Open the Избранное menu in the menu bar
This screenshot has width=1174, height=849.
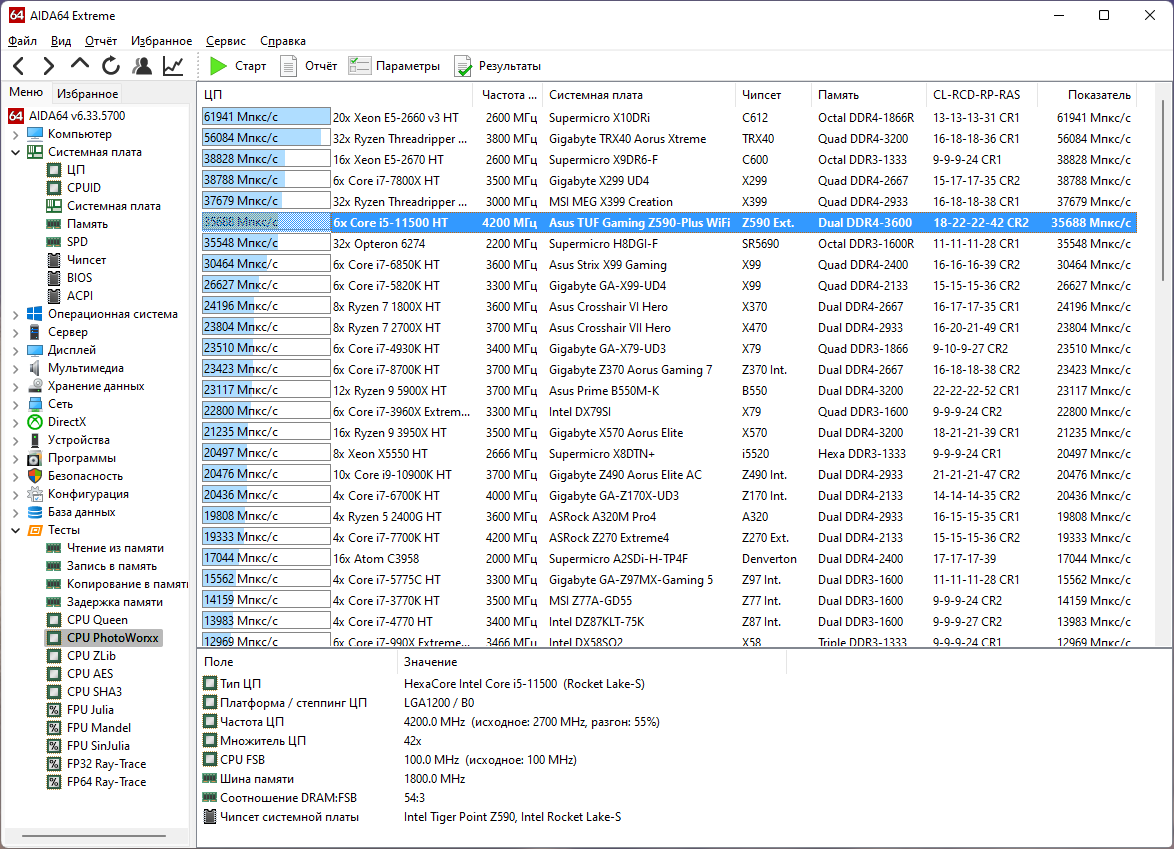tap(161, 41)
